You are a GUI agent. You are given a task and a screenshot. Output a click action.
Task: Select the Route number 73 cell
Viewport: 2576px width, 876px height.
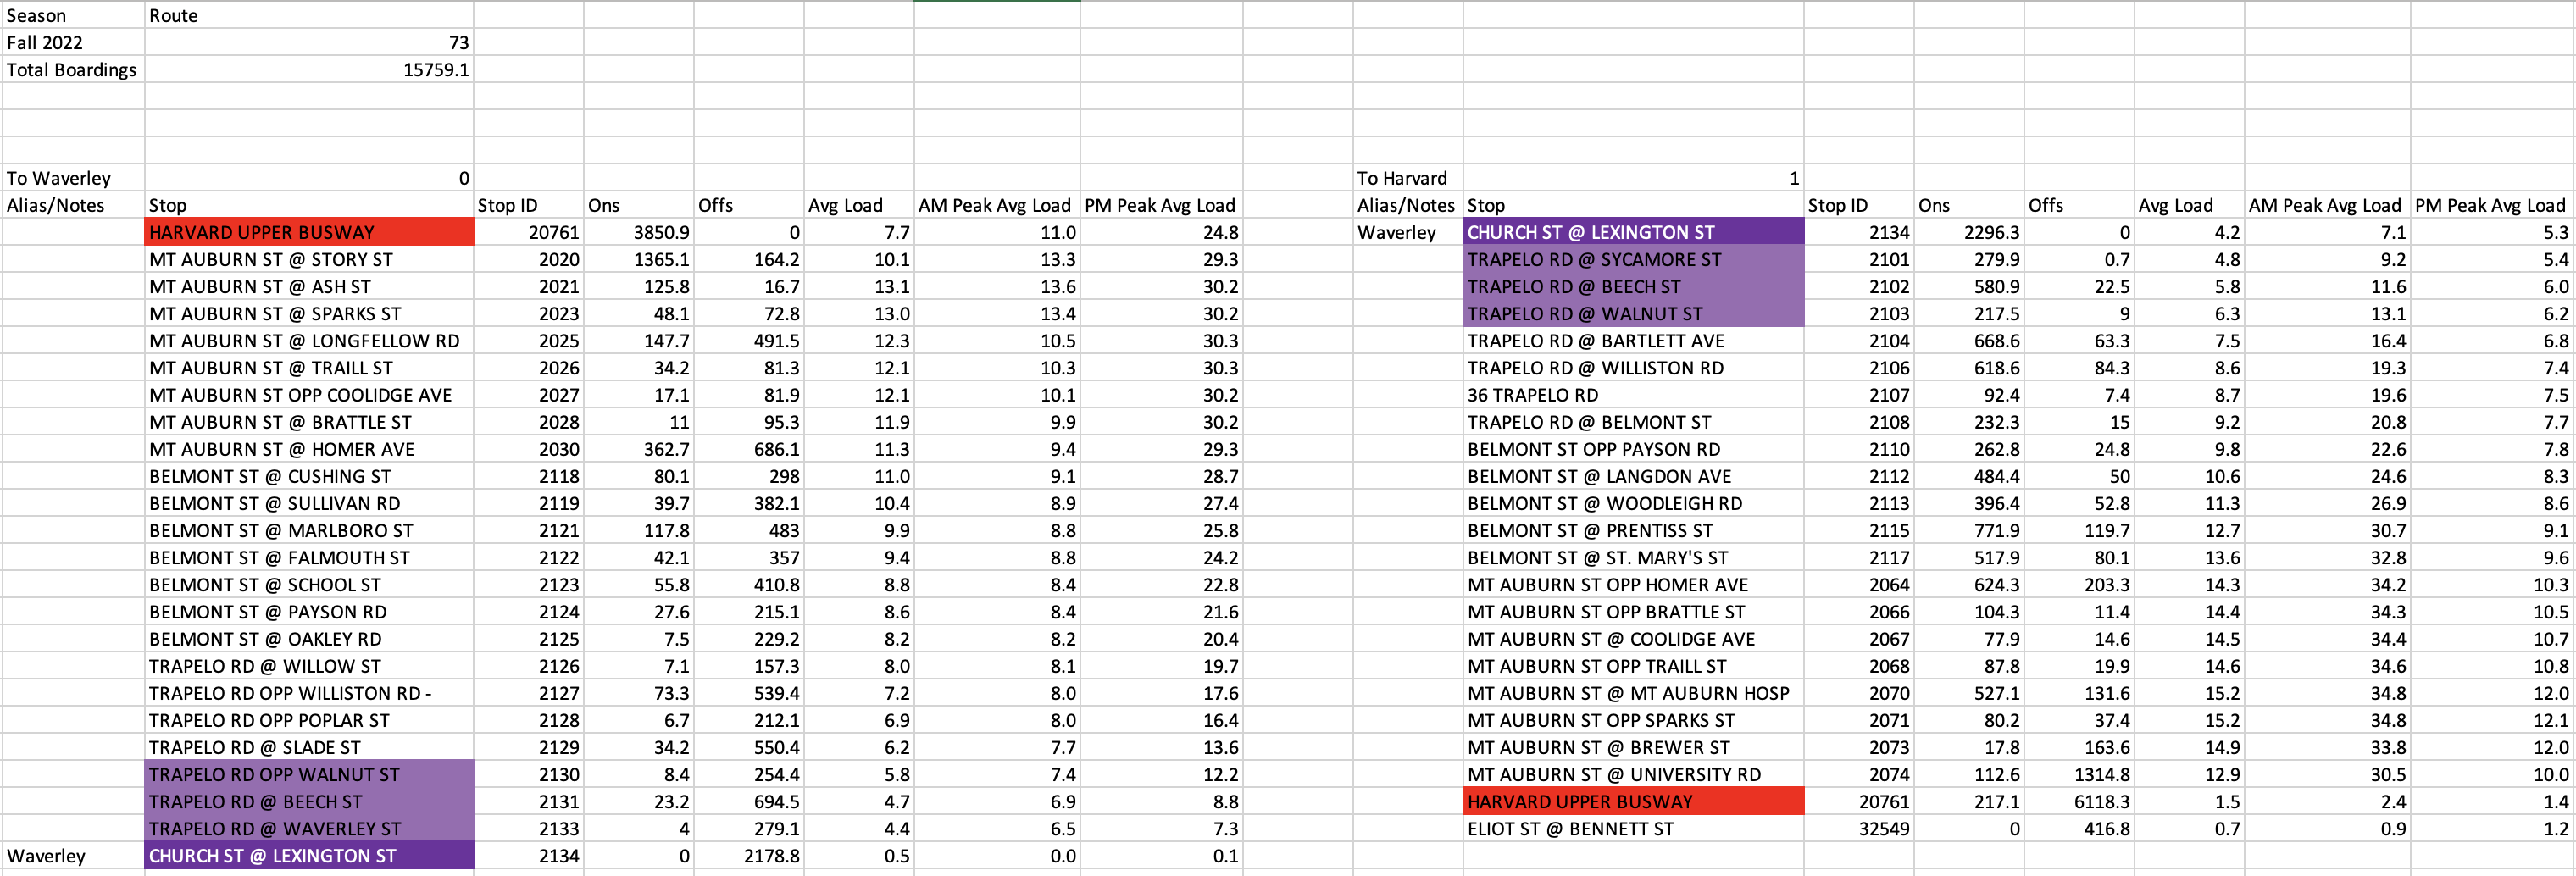click(308, 42)
